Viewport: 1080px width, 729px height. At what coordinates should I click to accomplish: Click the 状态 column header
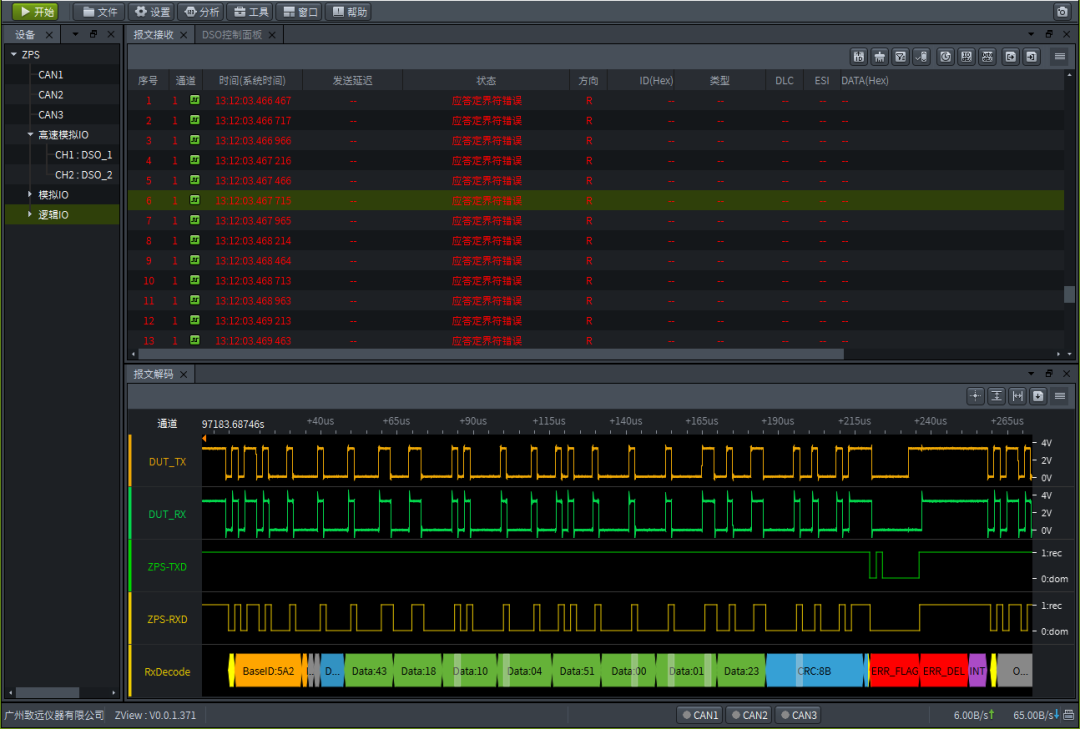click(486, 81)
